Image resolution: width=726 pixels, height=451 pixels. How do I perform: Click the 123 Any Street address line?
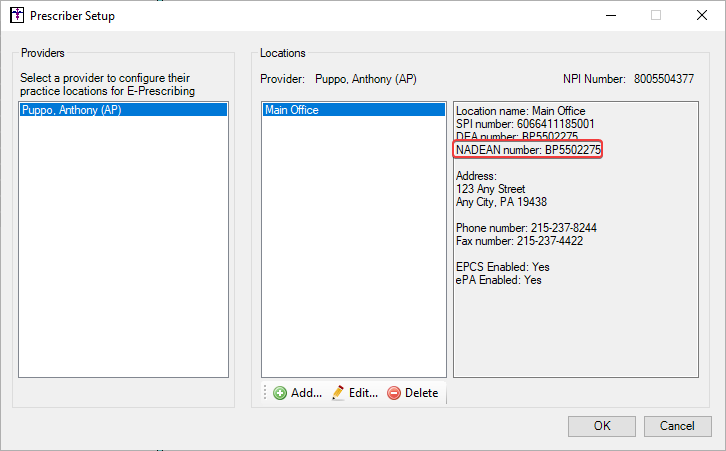490,189
